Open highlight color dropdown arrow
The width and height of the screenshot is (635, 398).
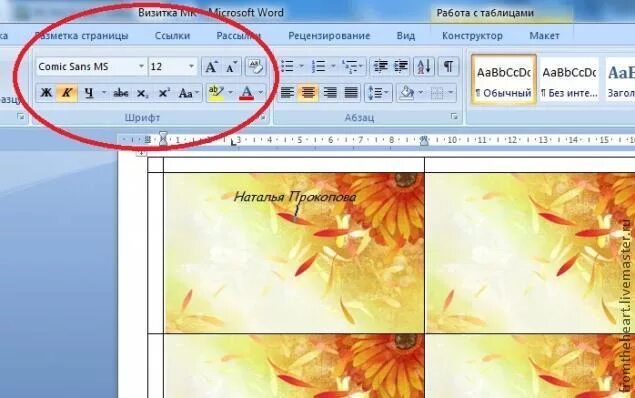(x=230, y=93)
